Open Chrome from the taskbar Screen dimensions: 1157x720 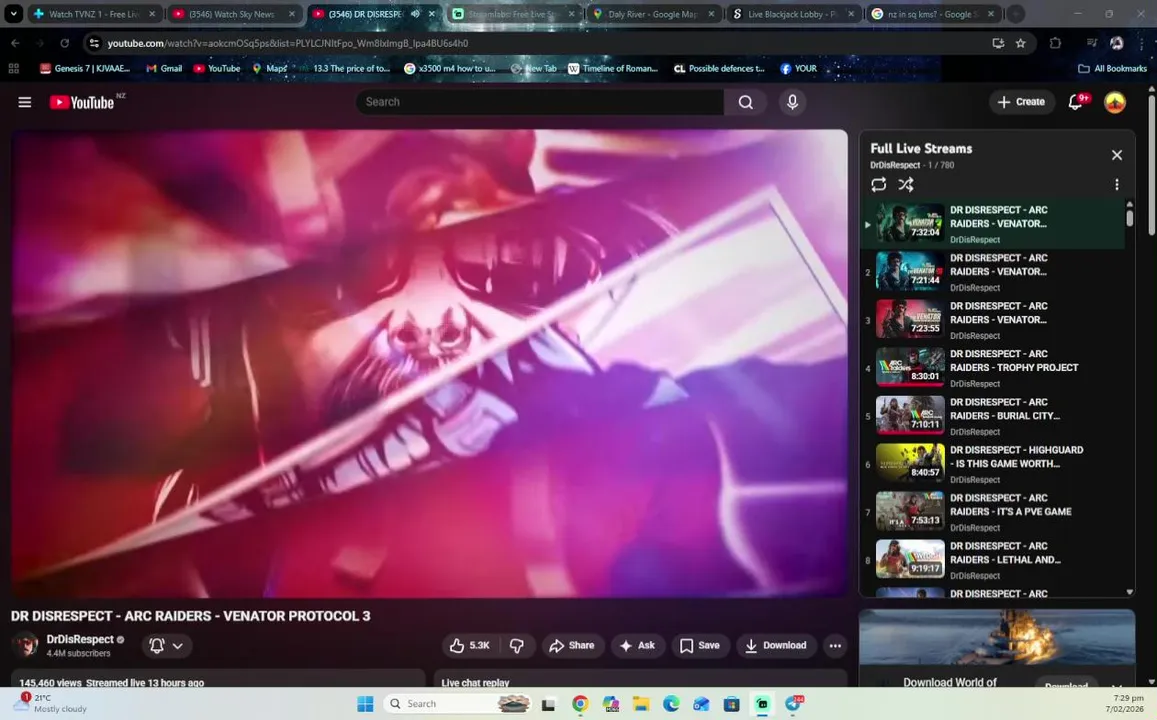click(580, 704)
